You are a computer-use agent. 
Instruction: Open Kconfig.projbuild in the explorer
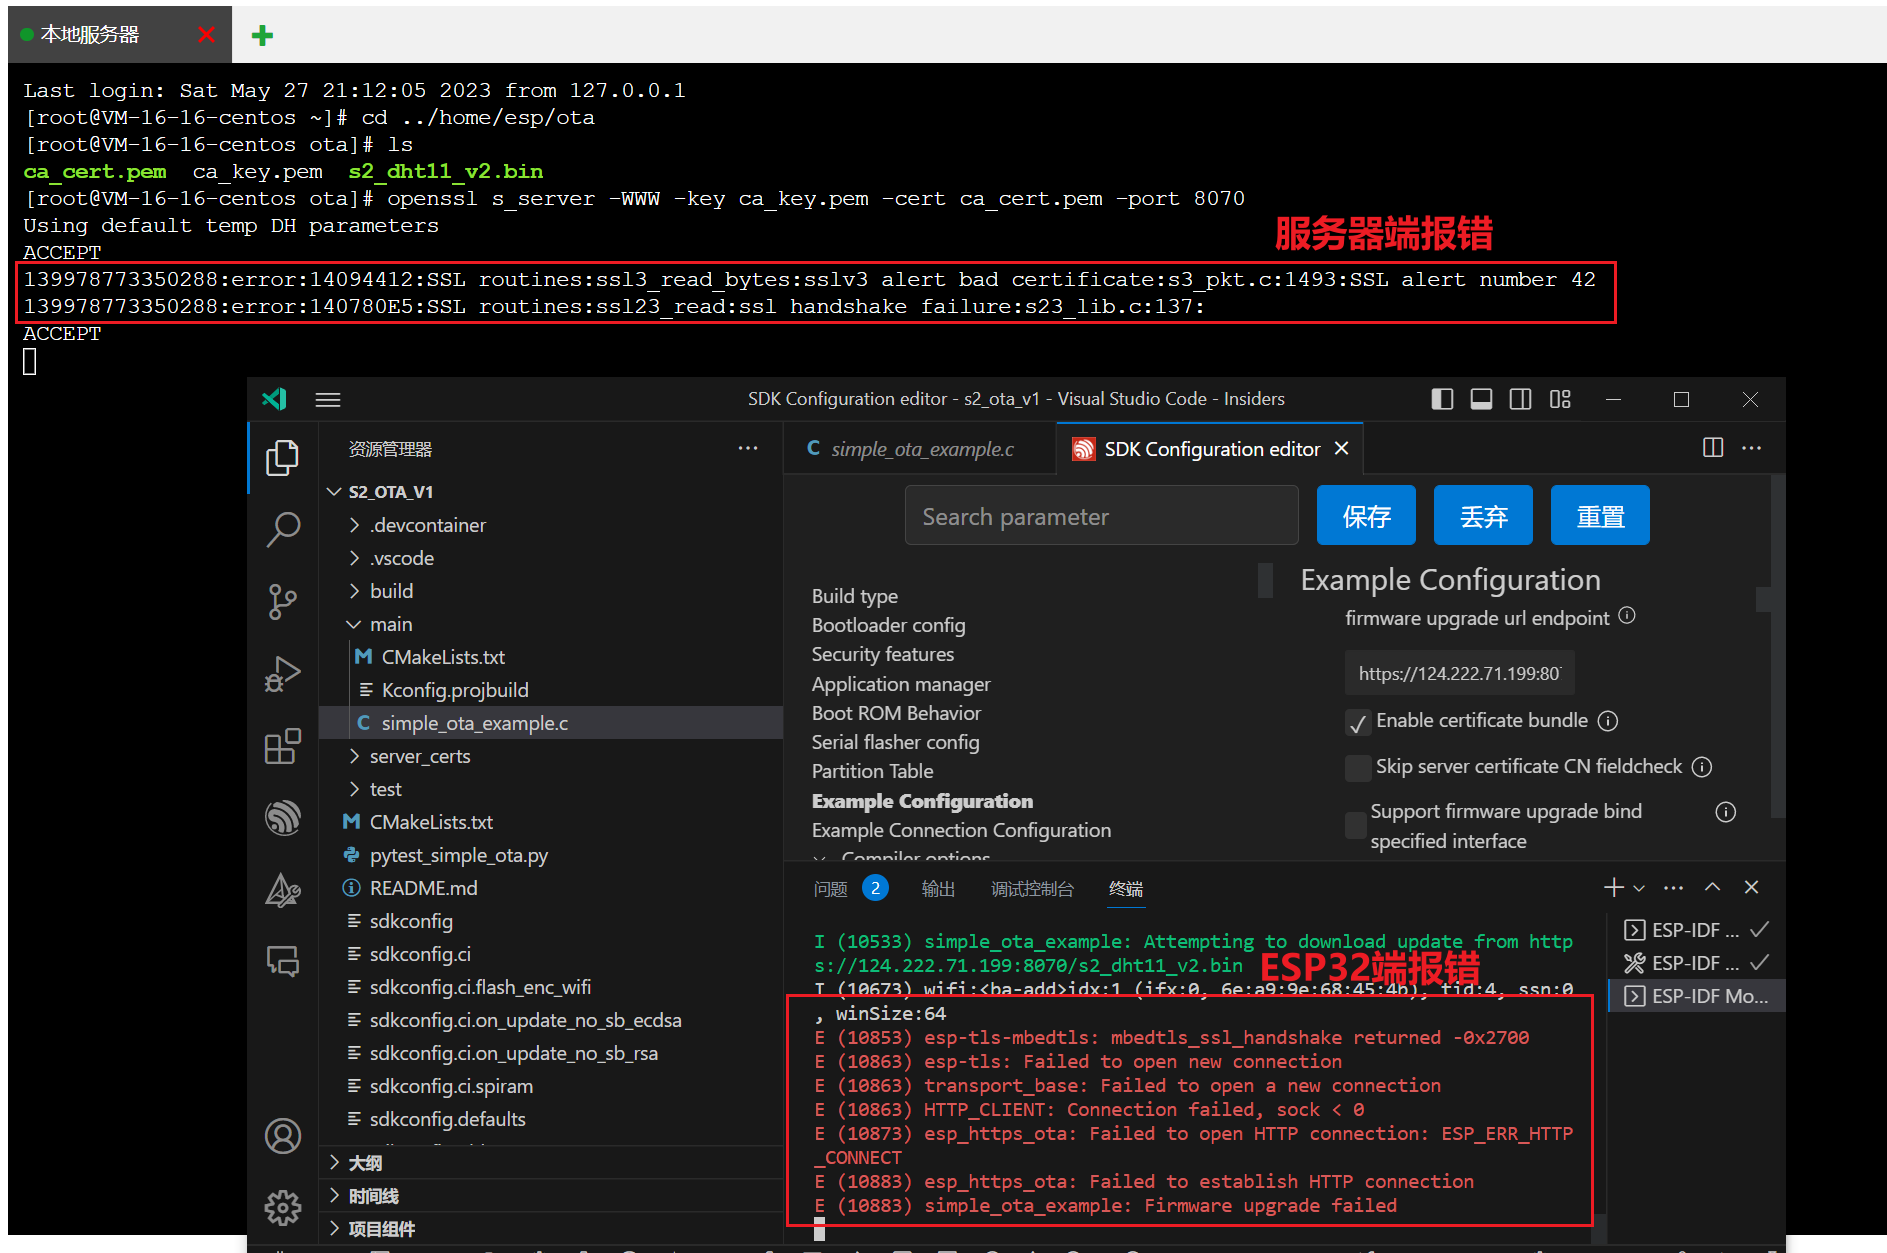click(x=455, y=690)
